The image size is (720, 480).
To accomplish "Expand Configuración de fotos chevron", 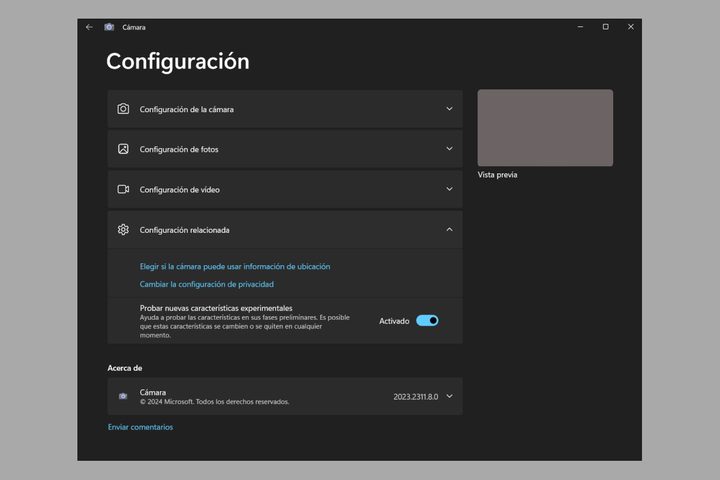I will (x=449, y=149).
